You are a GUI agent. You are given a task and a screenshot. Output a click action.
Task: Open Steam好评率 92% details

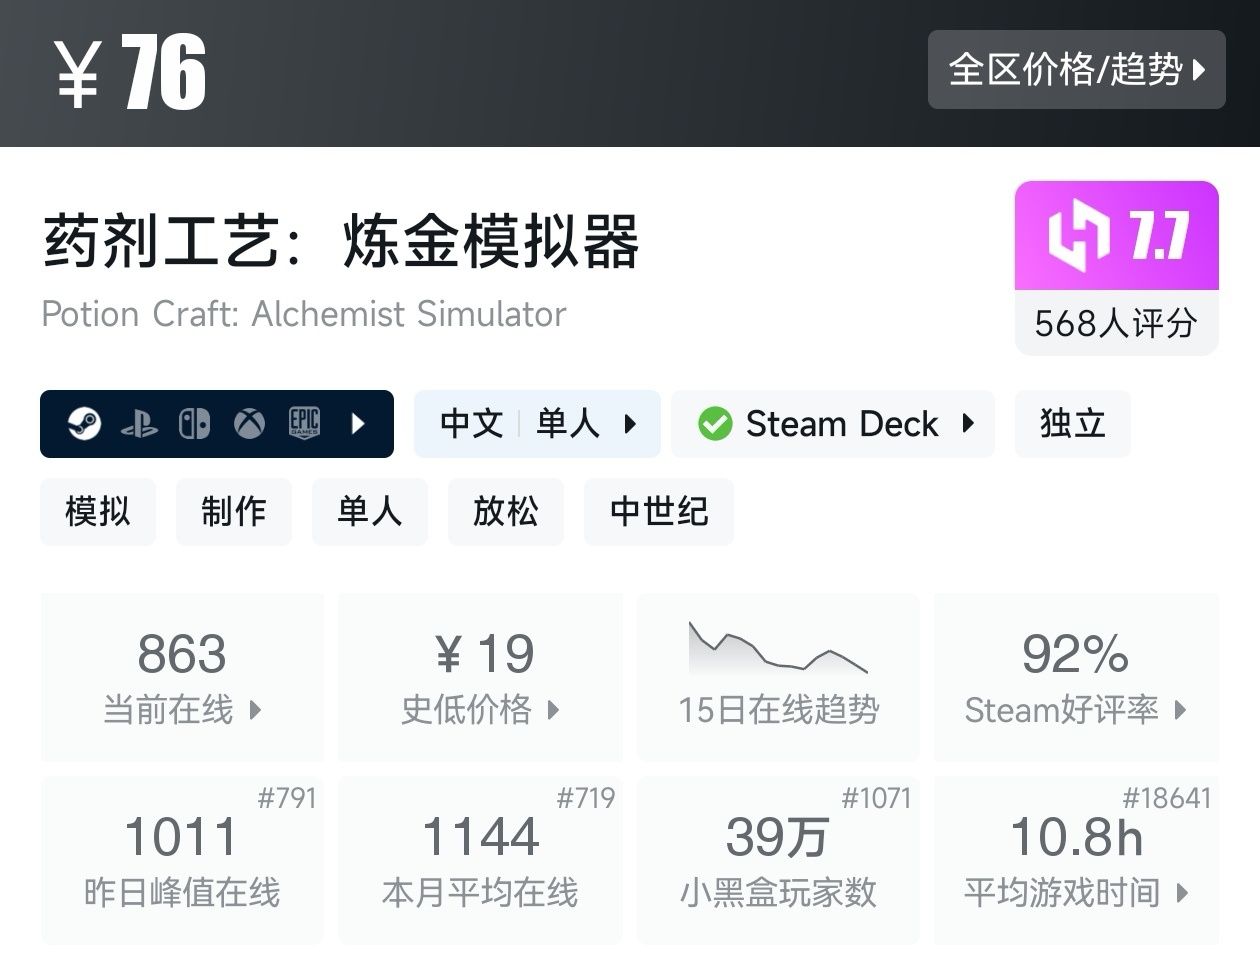click(x=1076, y=677)
